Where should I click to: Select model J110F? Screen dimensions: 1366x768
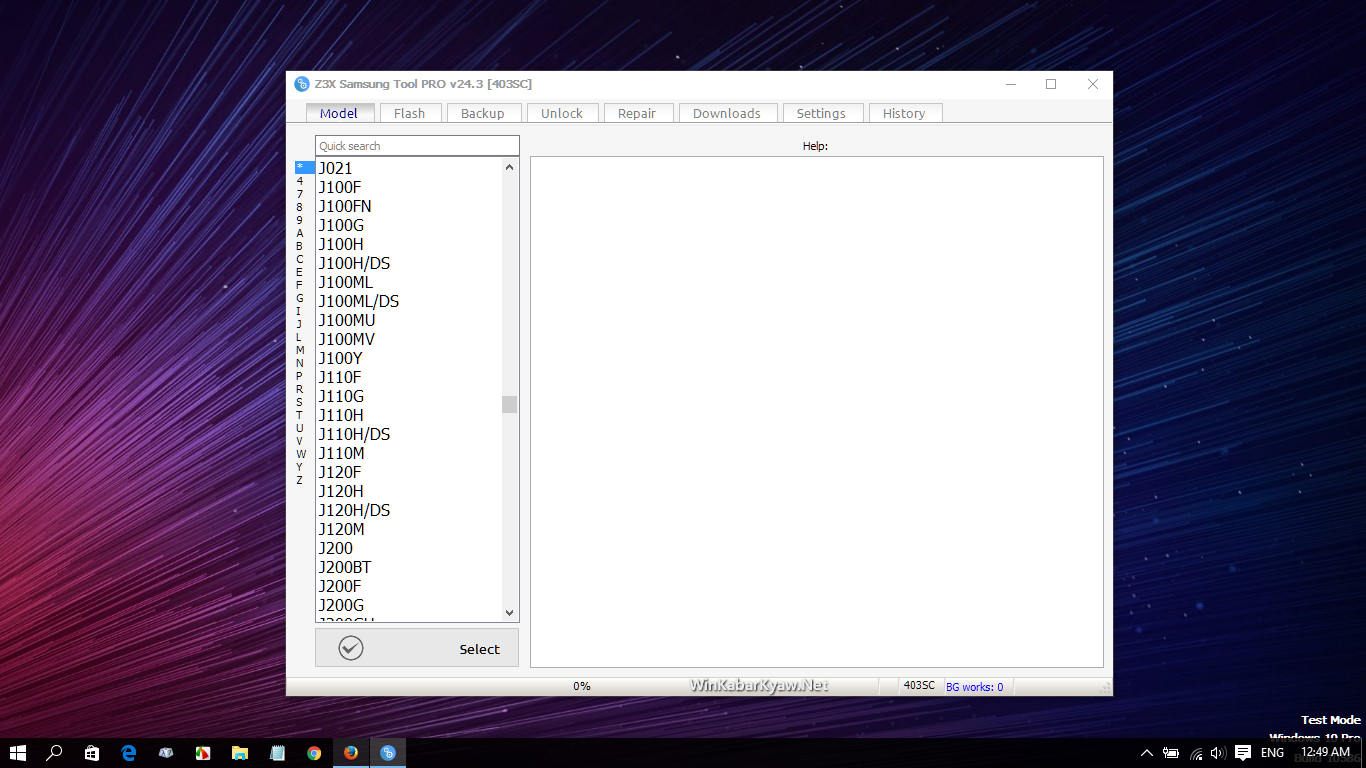click(340, 377)
